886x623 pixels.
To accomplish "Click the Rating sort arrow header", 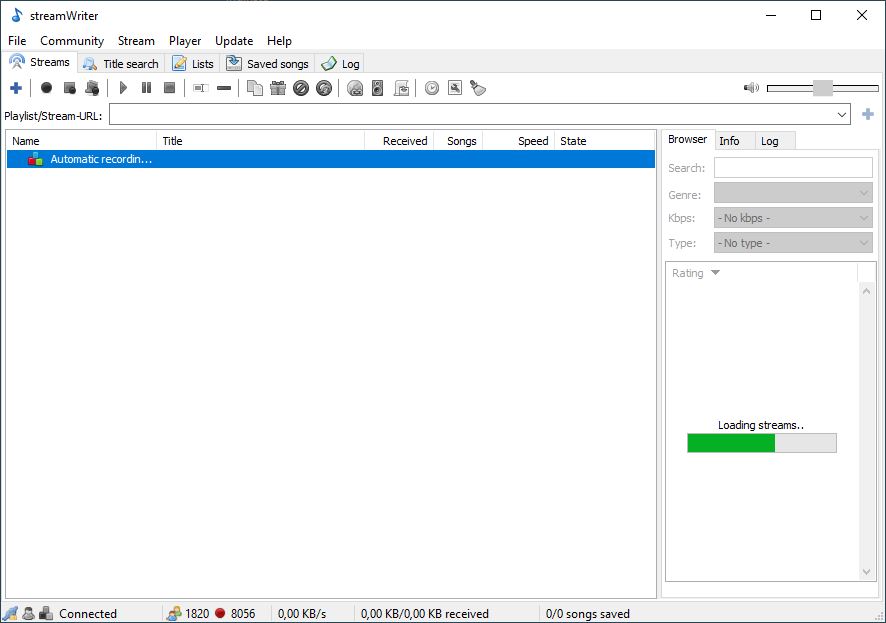I will click(x=715, y=273).
